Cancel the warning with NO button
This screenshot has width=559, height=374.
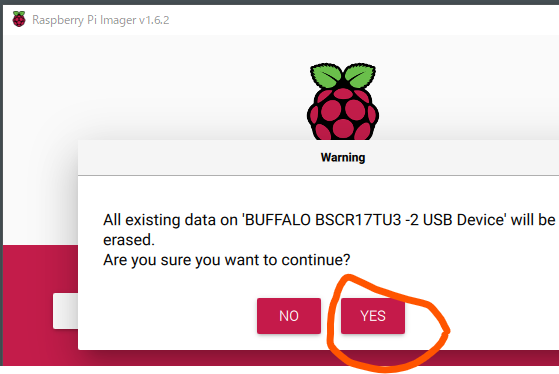(x=289, y=316)
